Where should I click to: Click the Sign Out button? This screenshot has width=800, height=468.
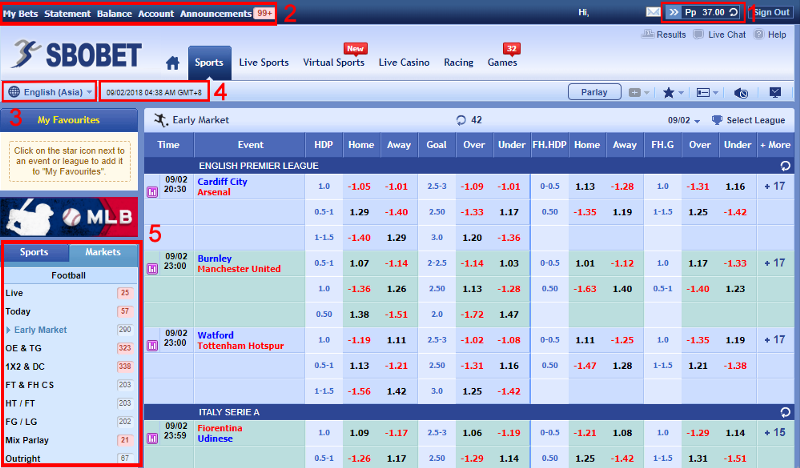pos(771,12)
